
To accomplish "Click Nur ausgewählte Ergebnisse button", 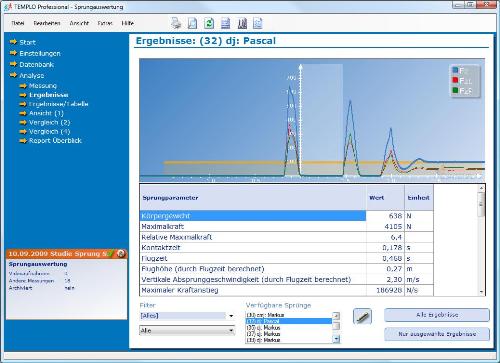I will [x=437, y=334].
